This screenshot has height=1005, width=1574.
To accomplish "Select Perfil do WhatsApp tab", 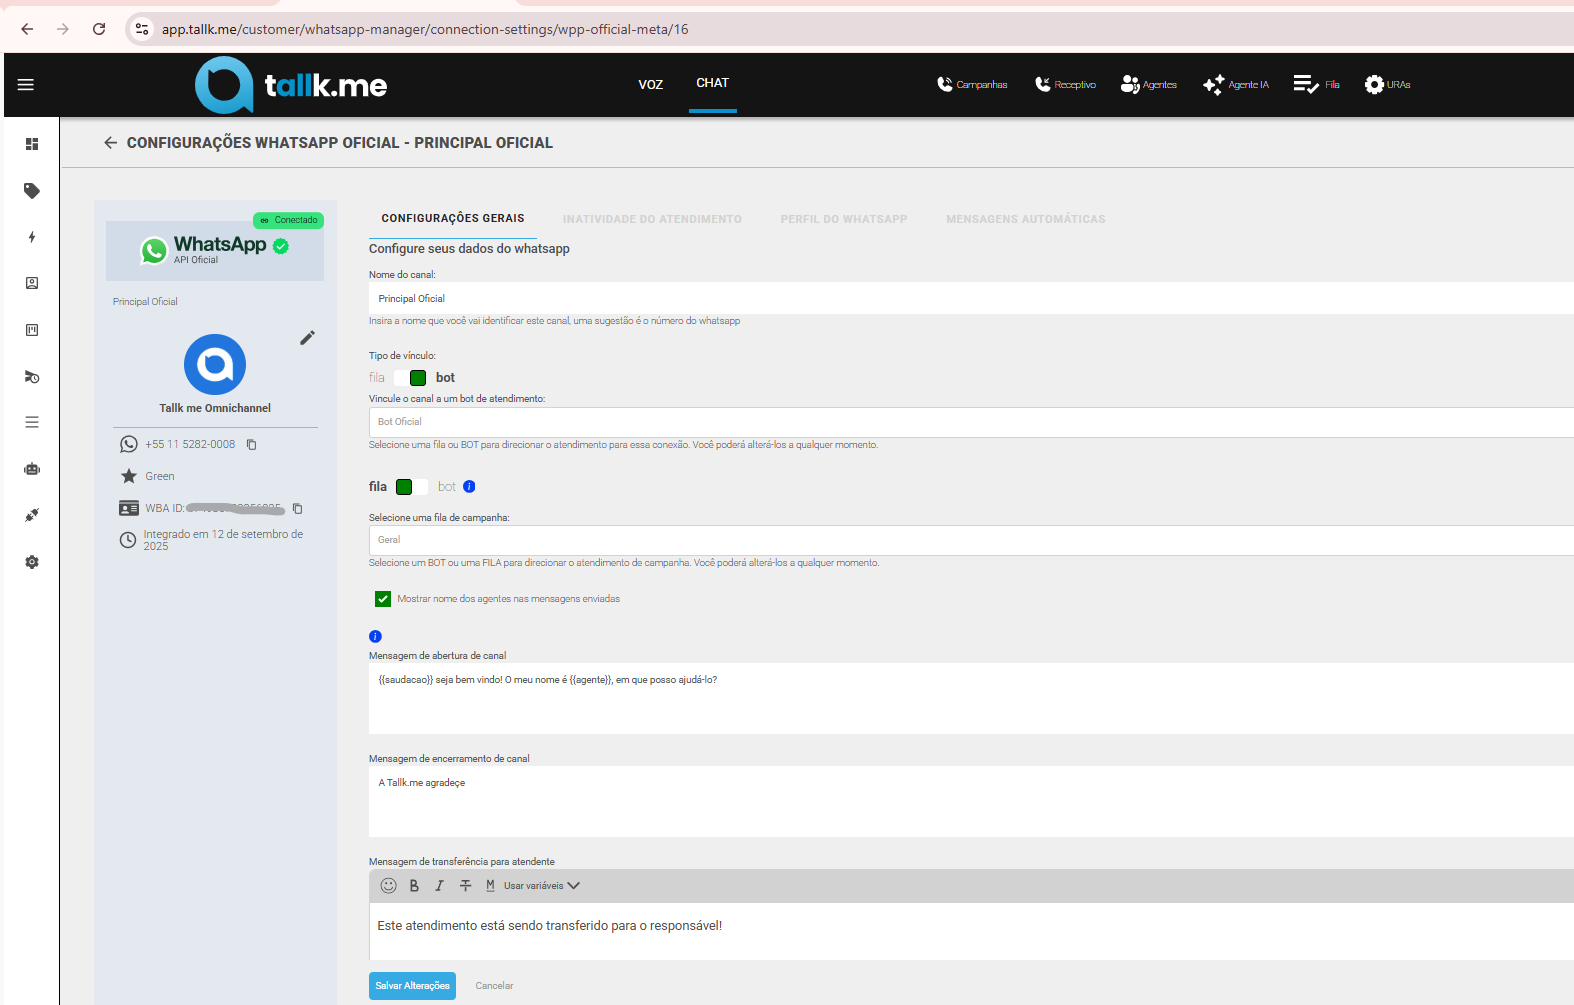I will coord(844,219).
